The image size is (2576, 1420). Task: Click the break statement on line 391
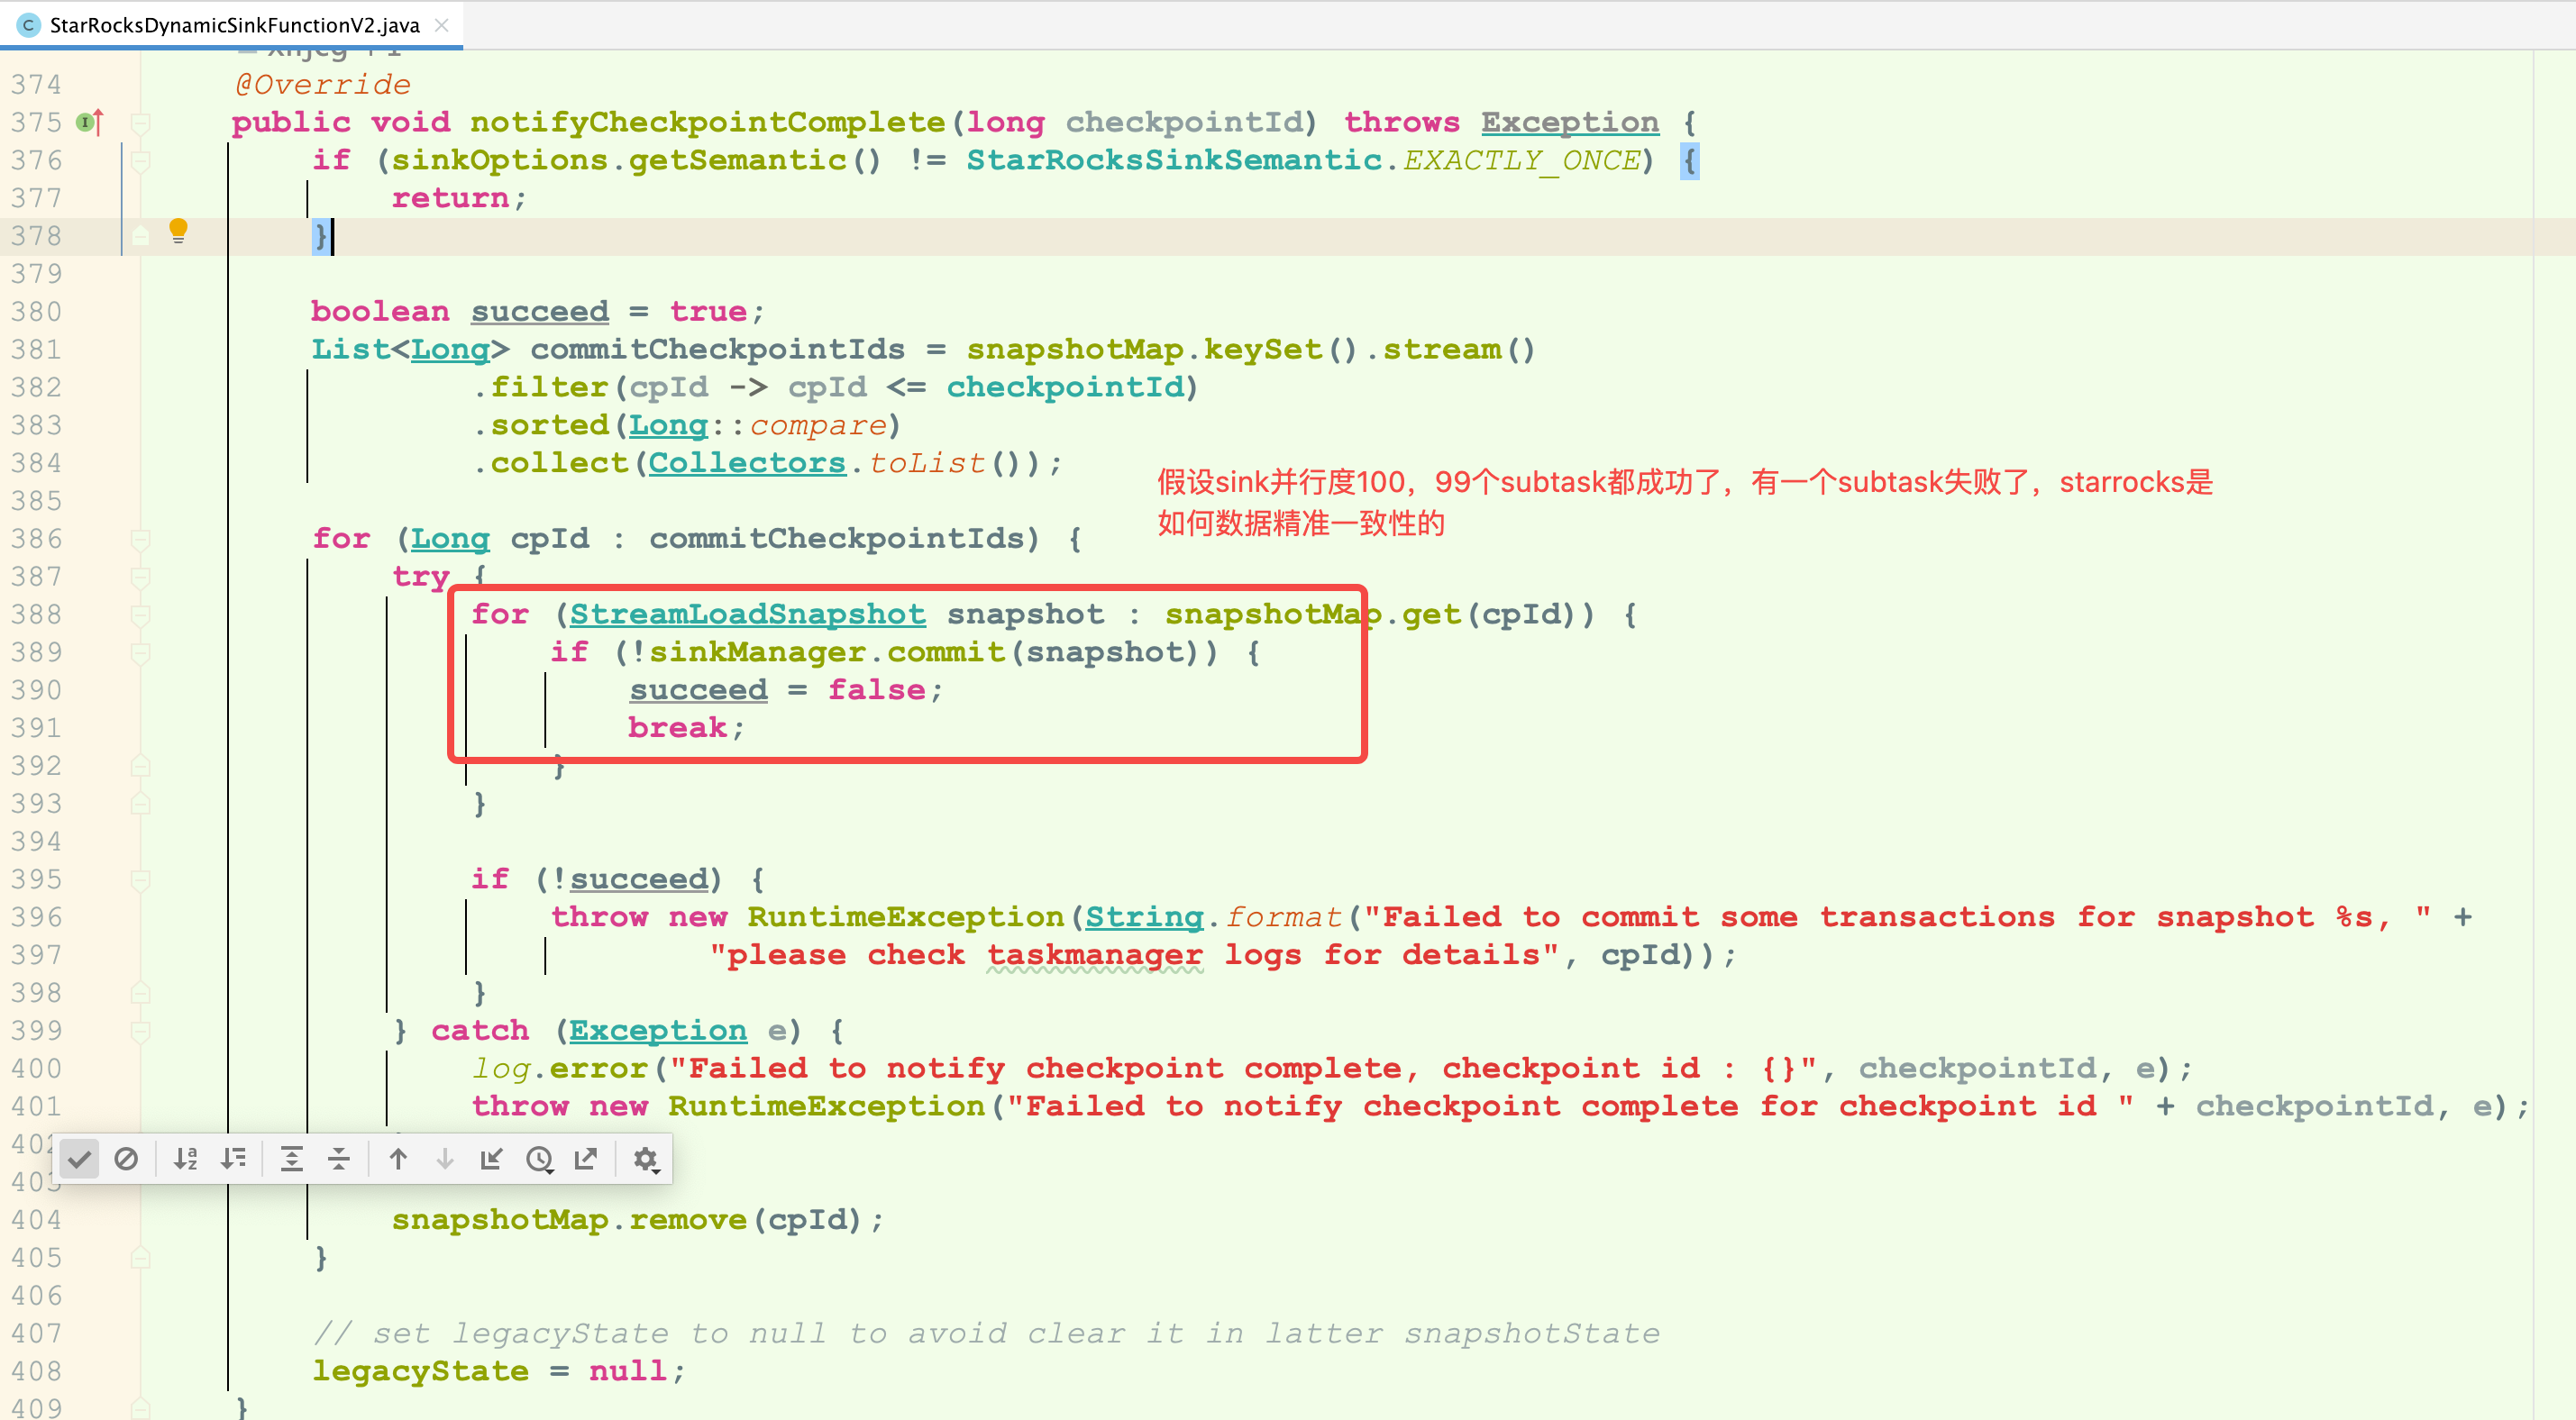[x=678, y=728]
